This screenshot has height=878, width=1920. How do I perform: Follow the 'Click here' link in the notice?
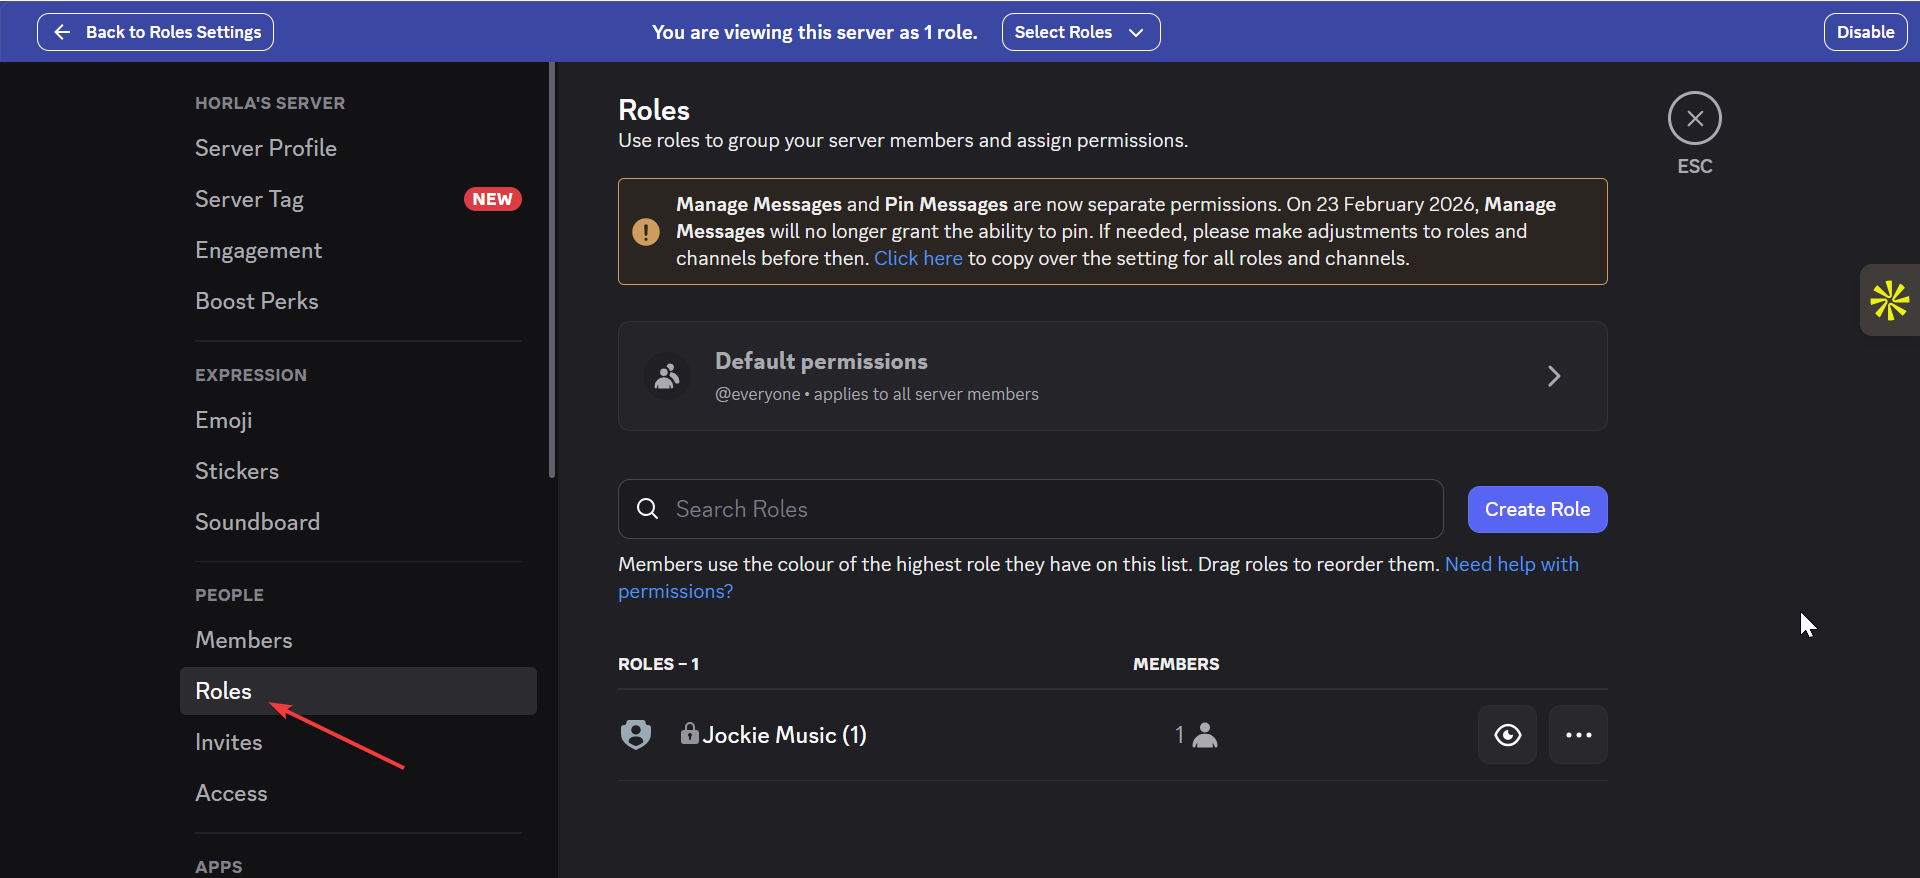918,258
